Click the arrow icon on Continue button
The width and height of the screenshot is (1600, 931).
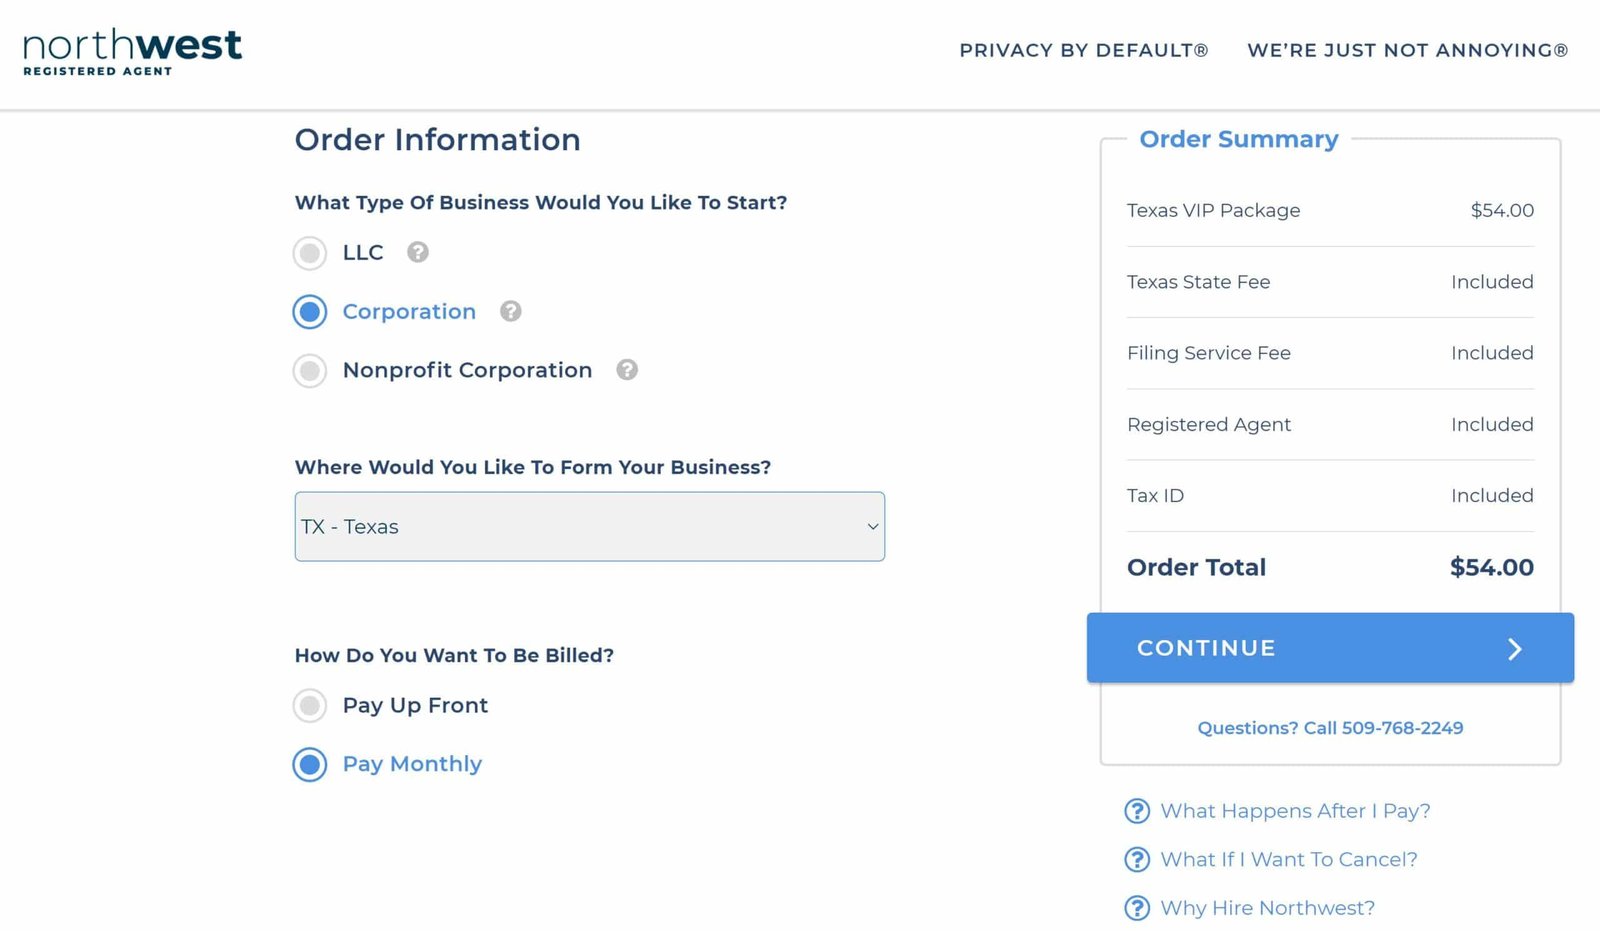click(1515, 649)
